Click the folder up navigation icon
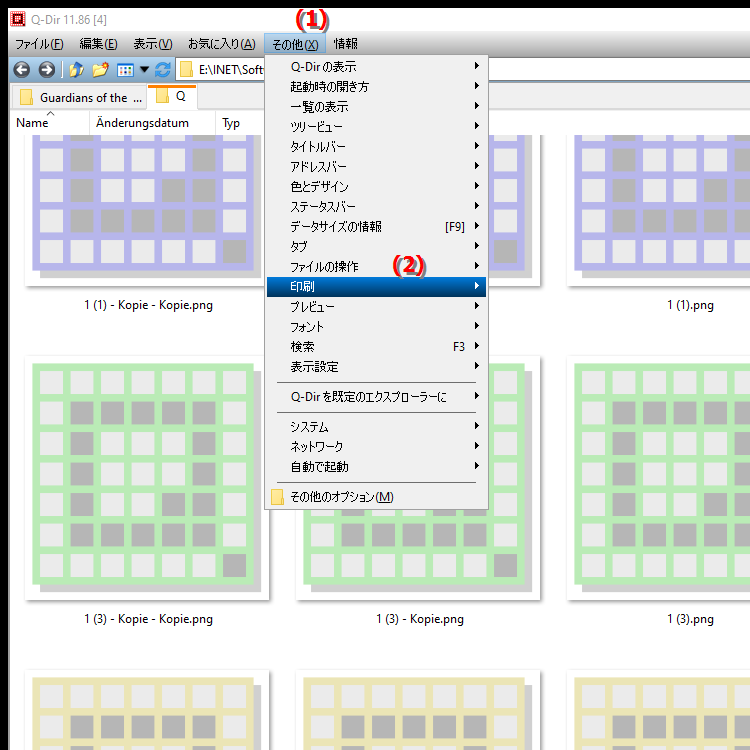The image size is (750, 750). pyautogui.click(x=77, y=70)
